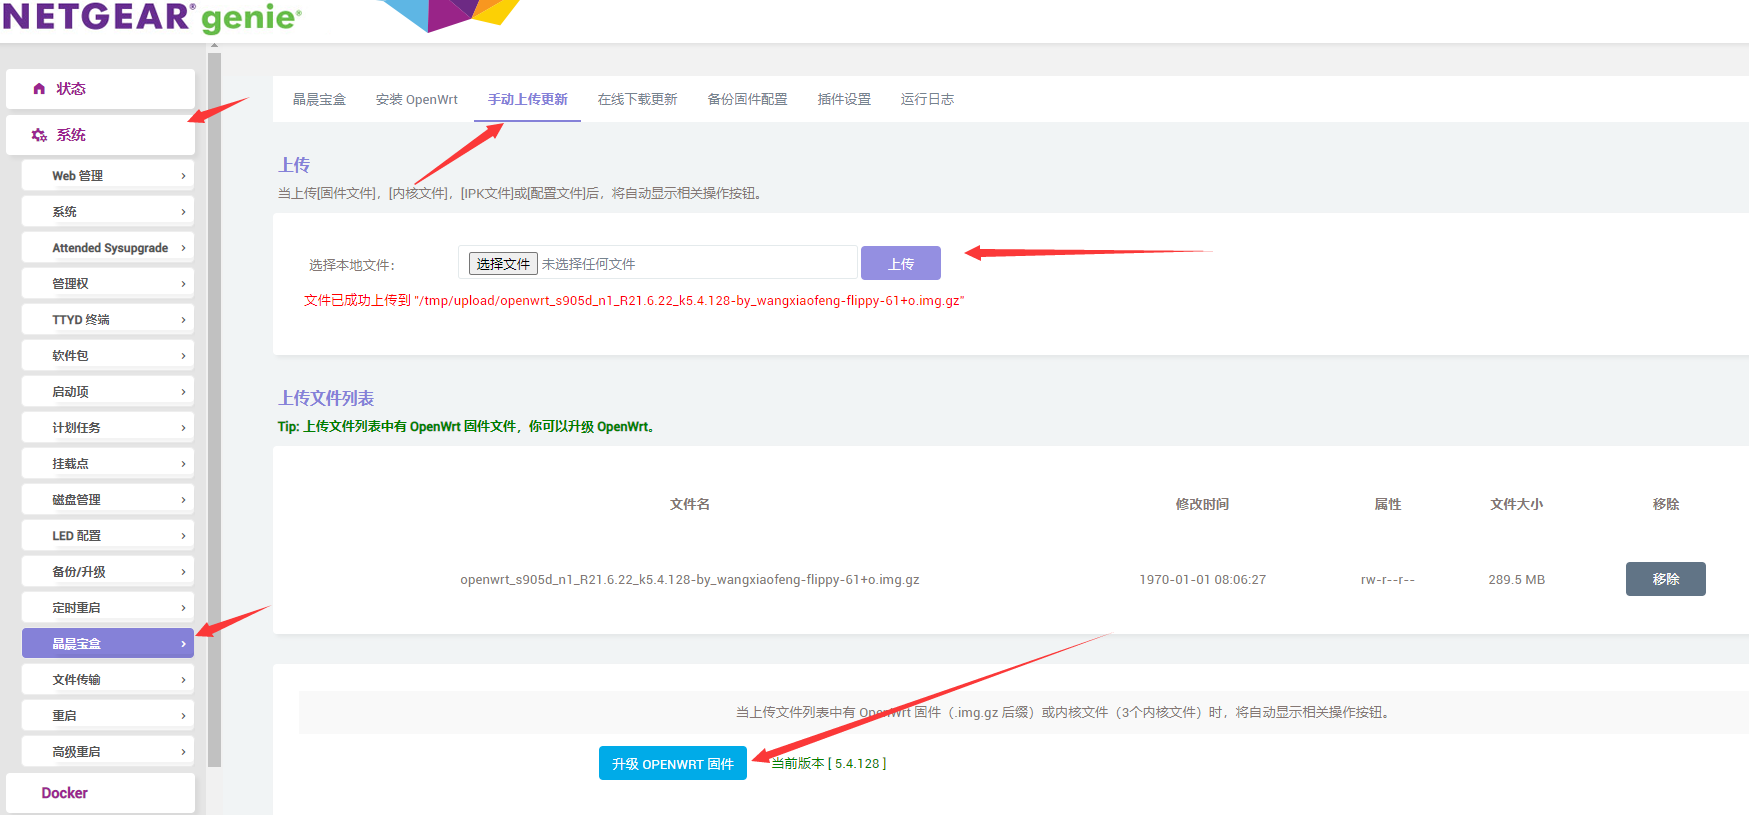Screen dimensions: 1749x815
Task: Click the rw-r--r-- attribute cell
Action: coord(1388,580)
